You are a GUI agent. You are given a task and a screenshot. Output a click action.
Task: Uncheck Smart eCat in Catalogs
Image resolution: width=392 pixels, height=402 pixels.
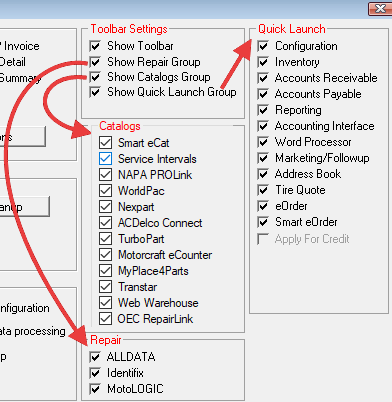[x=105, y=143]
